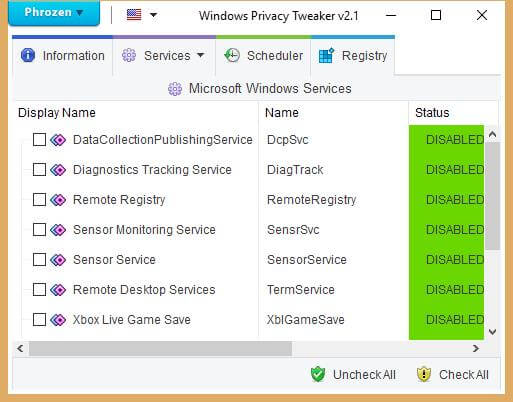Click the yellow warning shield icon of Check All

coord(424,374)
